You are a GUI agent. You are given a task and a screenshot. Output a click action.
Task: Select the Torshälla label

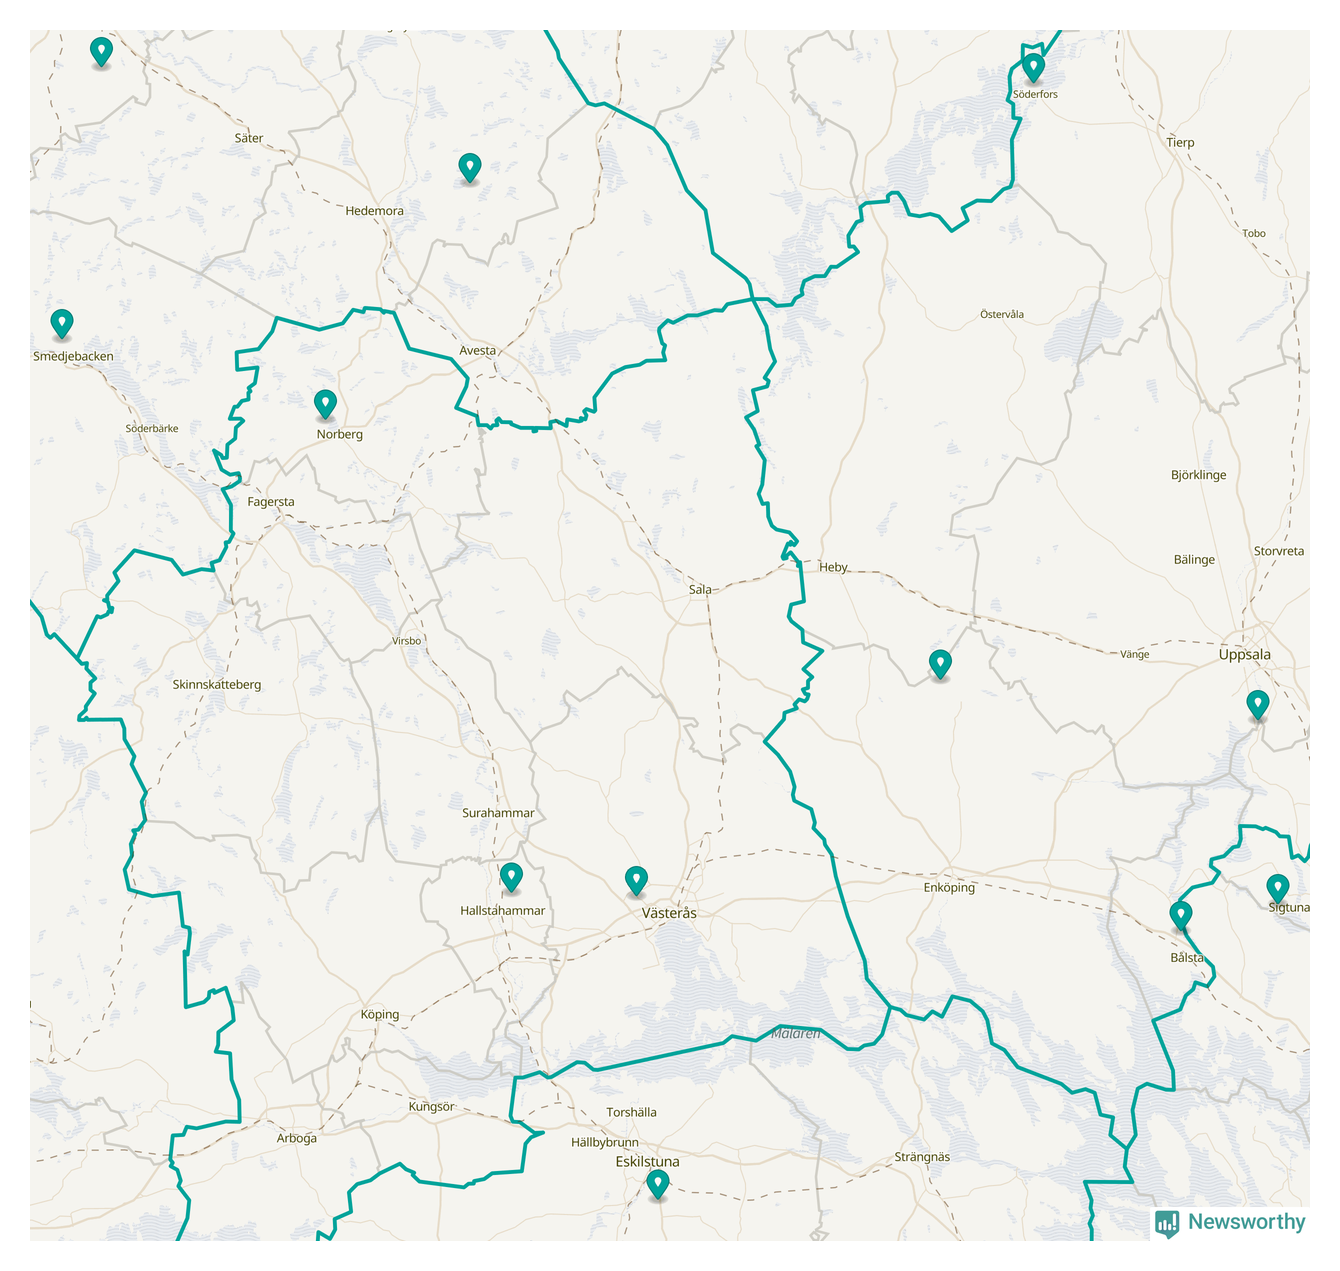tap(632, 1113)
